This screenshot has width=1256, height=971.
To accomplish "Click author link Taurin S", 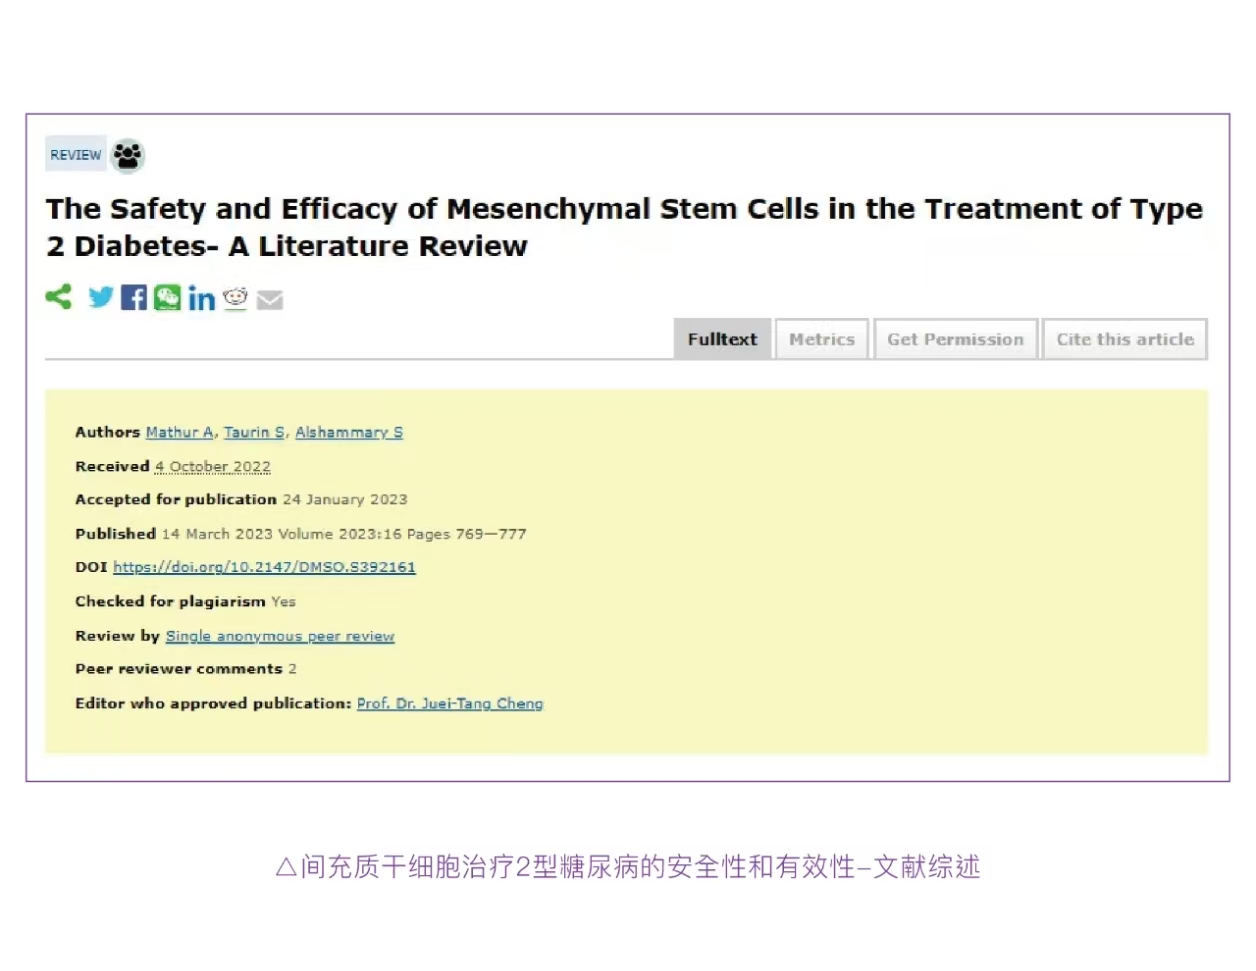I will (x=254, y=432).
